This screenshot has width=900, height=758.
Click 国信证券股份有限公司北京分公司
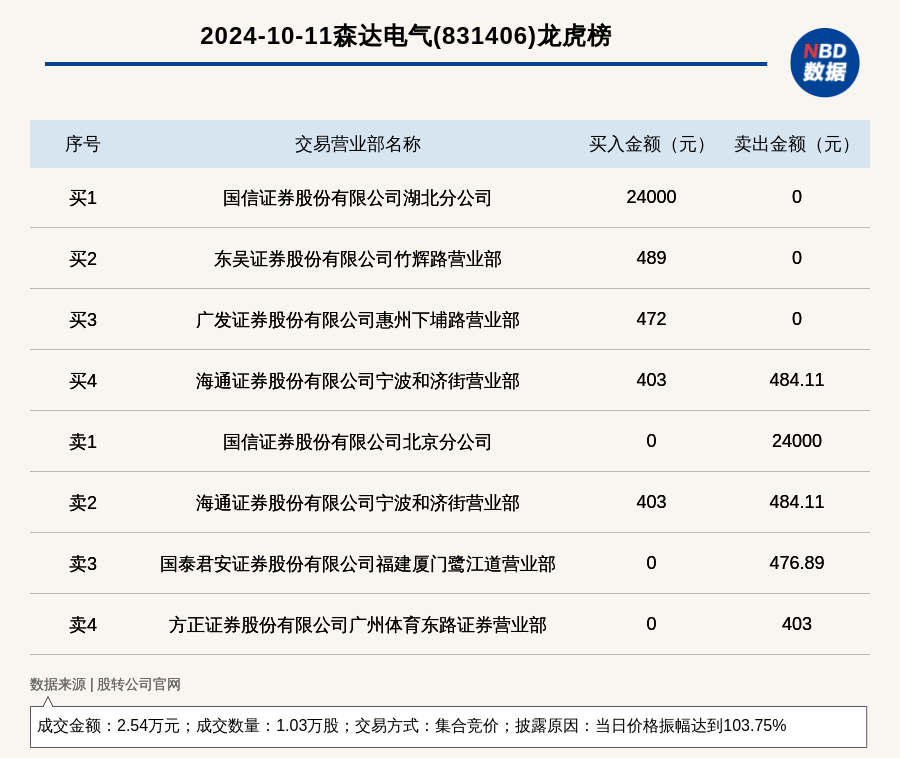(x=358, y=442)
